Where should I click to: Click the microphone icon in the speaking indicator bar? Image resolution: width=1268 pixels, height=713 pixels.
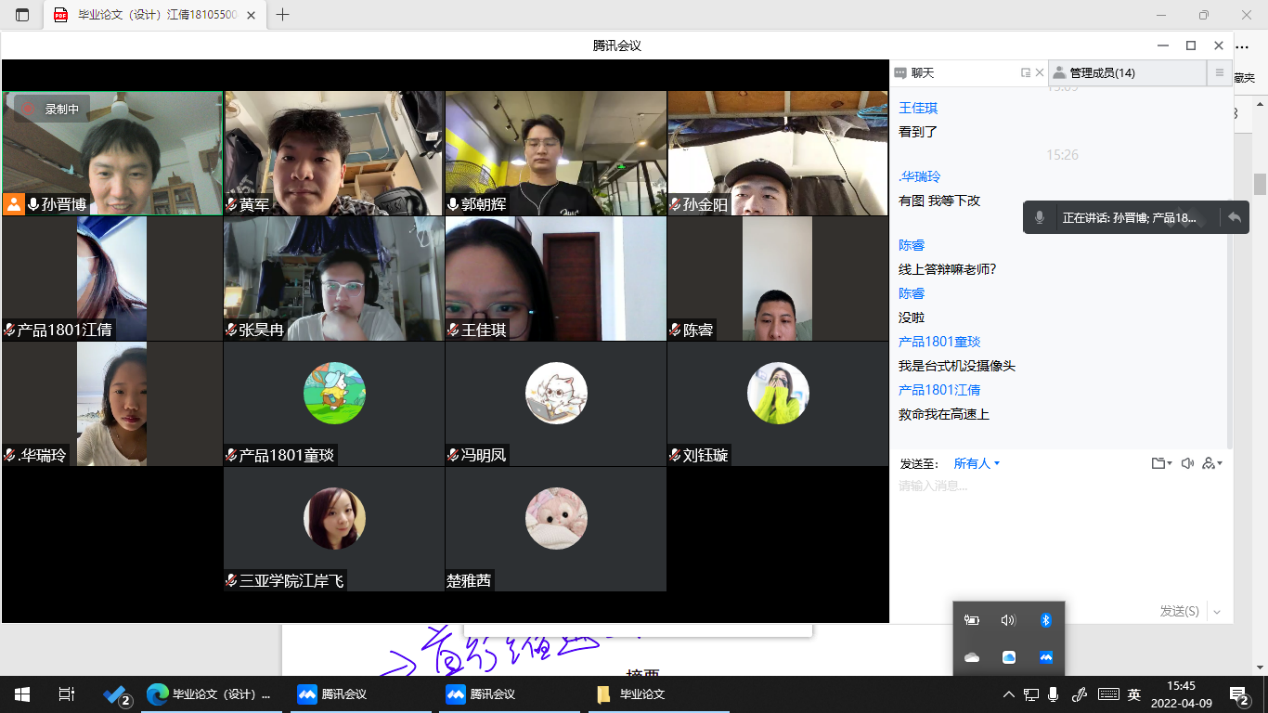[1039, 218]
